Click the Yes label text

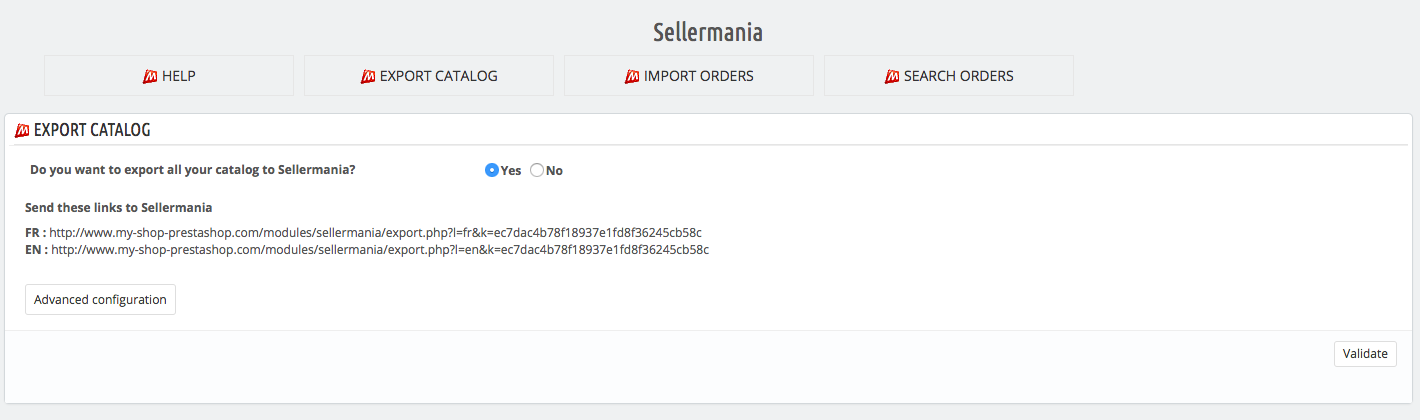pos(511,170)
